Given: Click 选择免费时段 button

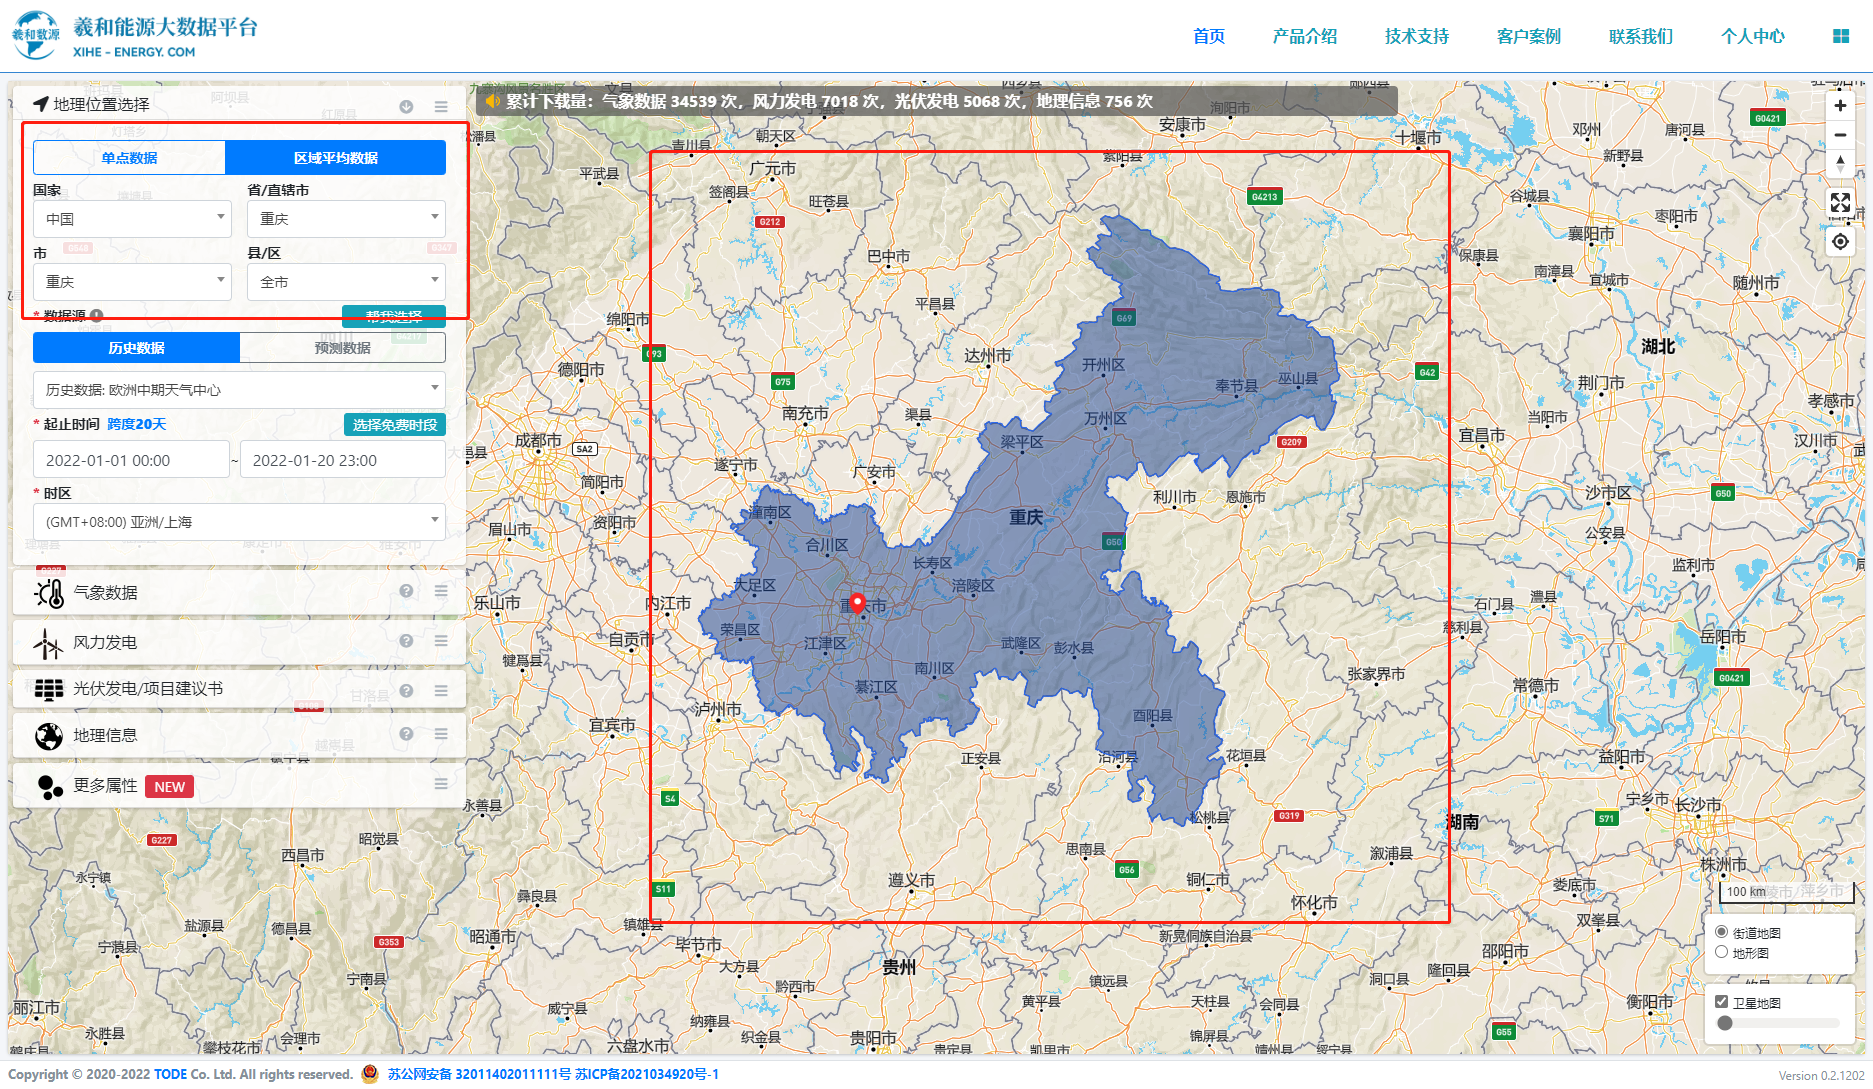Looking at the screenshot, I should [395, 425].
